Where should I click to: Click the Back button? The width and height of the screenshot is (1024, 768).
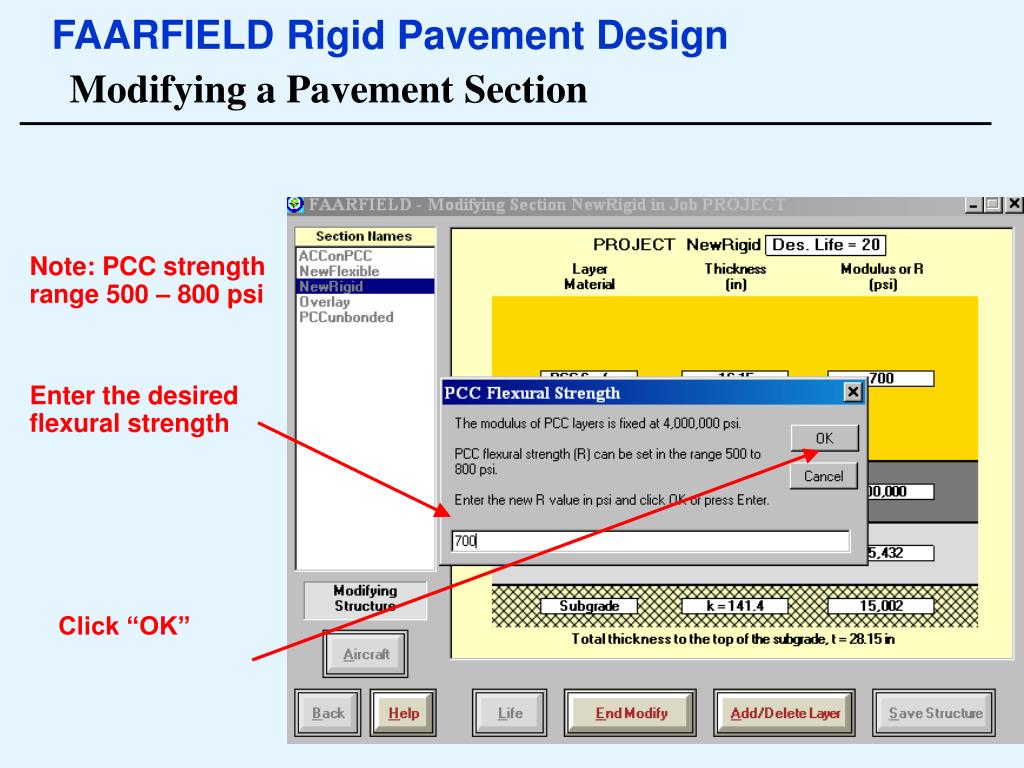[x=328, y=713]
